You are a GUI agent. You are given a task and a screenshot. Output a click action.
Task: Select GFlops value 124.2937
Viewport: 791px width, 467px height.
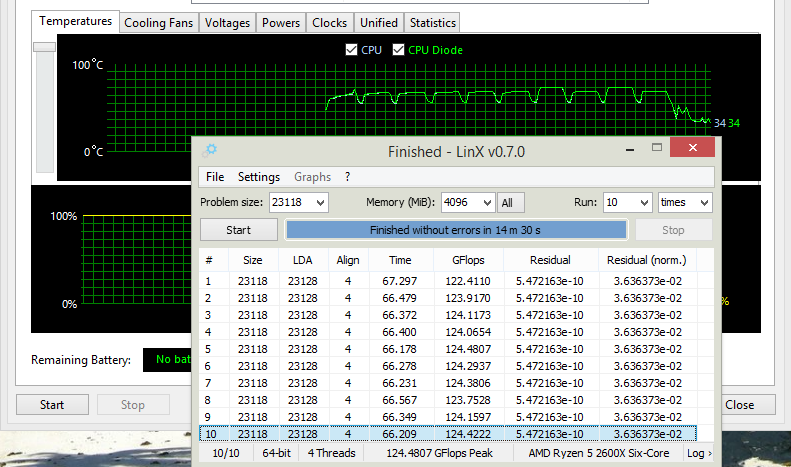(468, 366)
